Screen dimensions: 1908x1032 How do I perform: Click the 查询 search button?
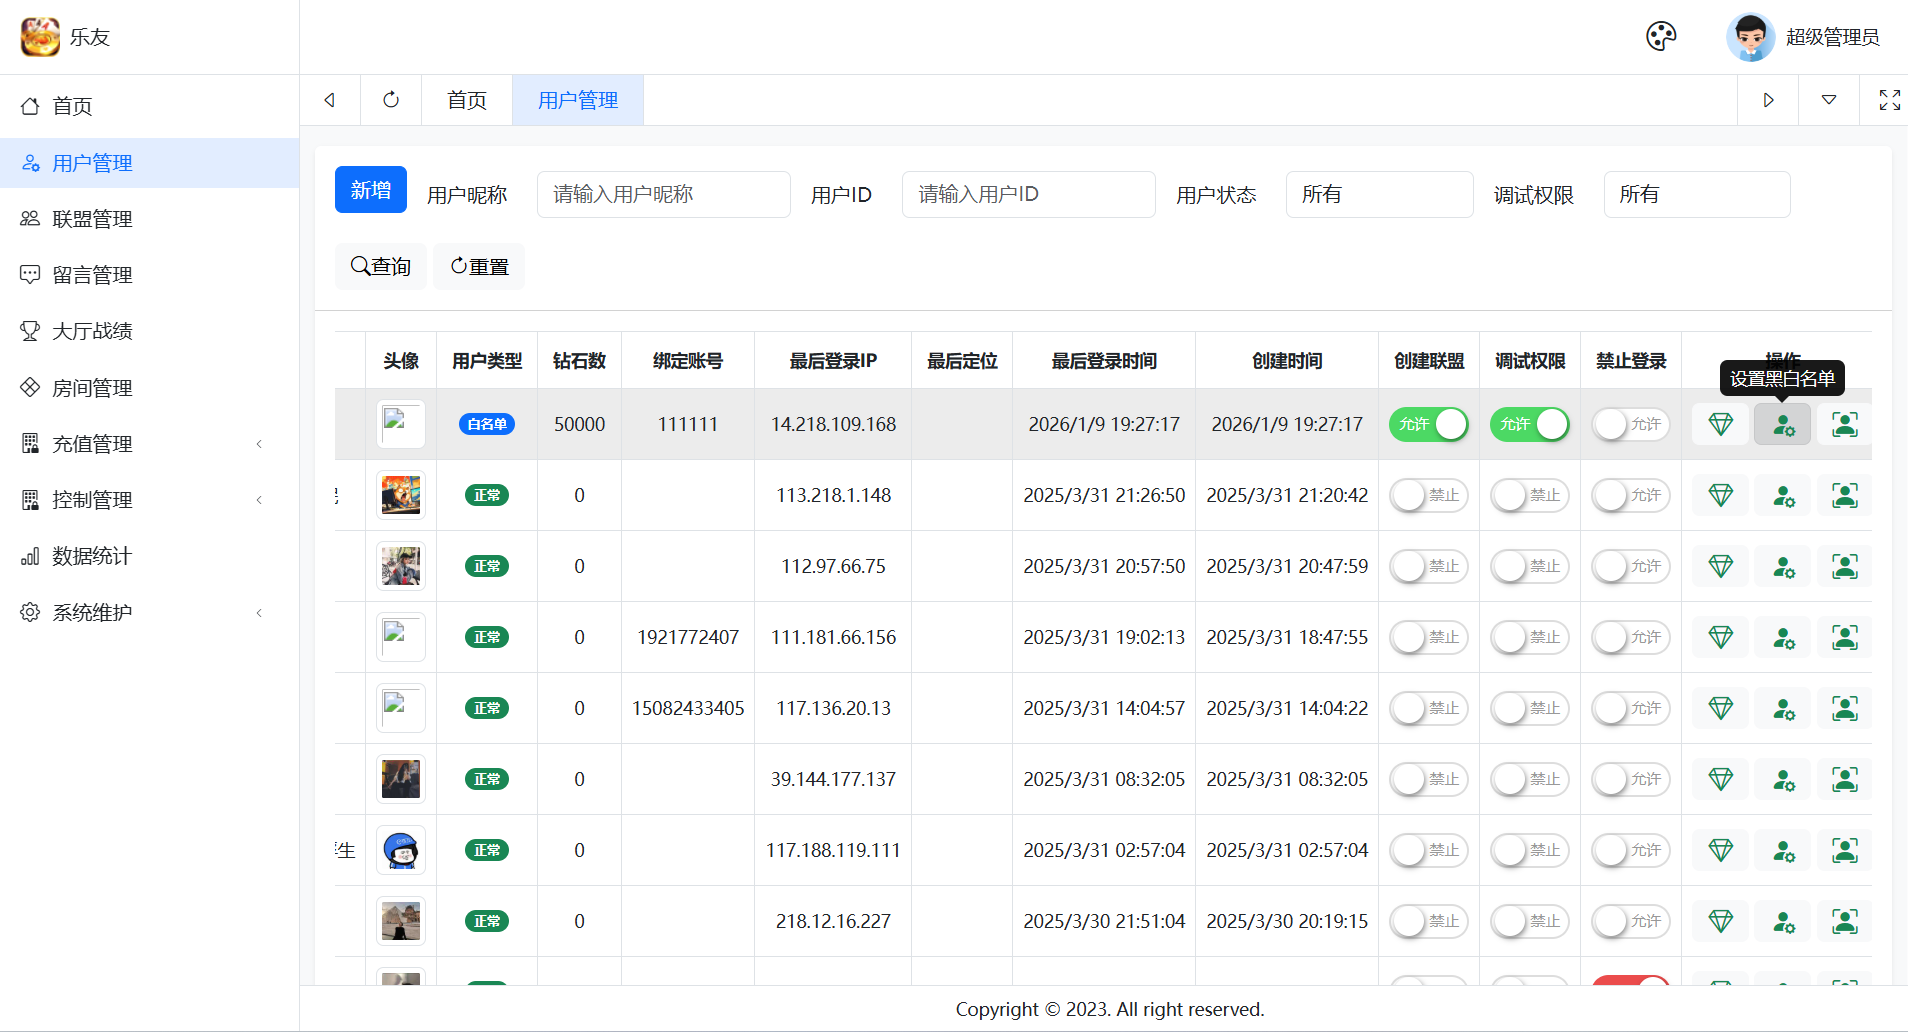pos(380,266)
